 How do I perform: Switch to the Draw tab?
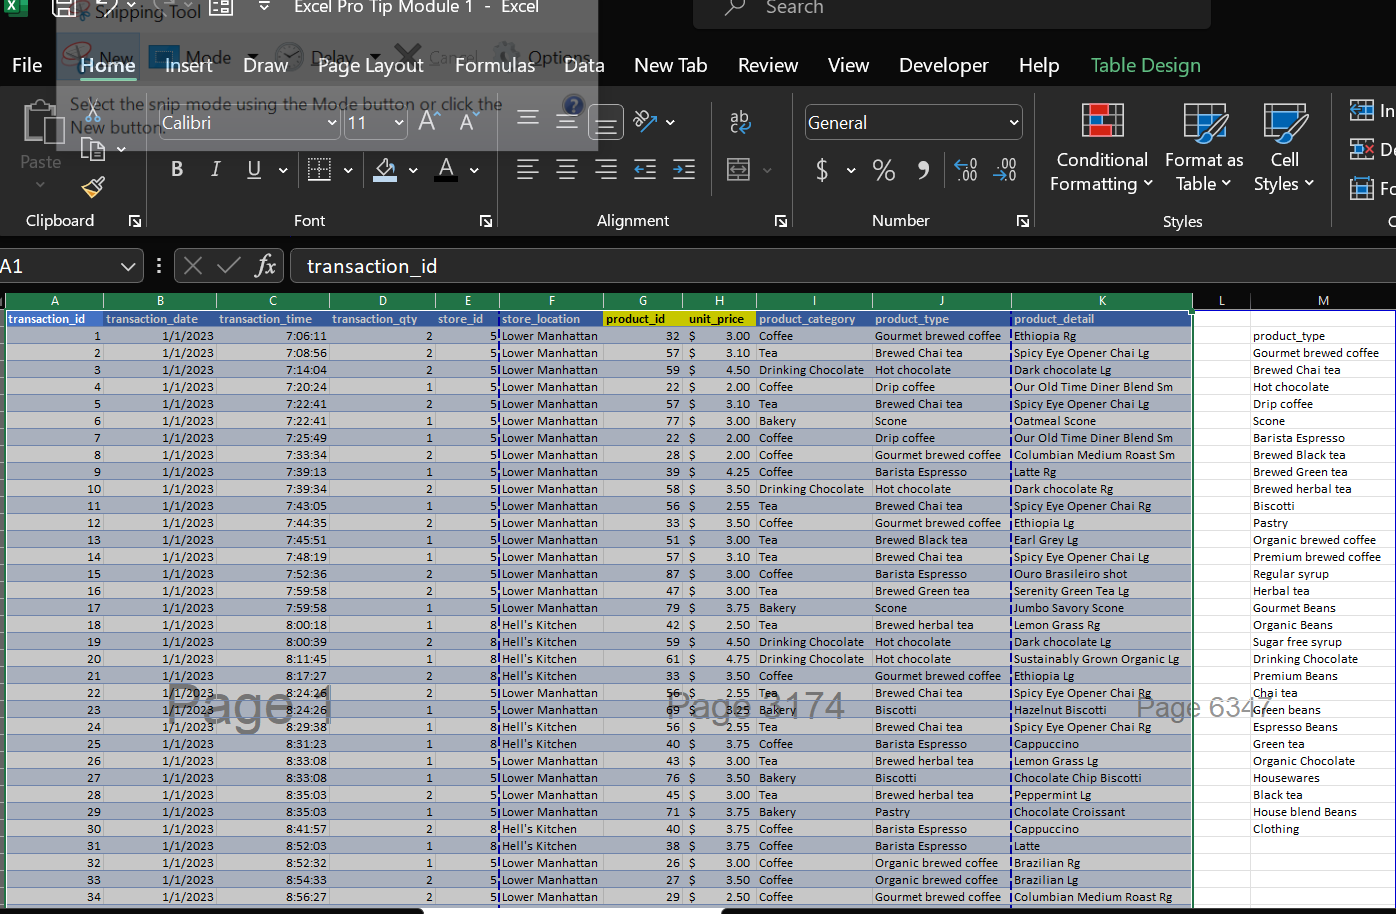(x=265, y=65)
